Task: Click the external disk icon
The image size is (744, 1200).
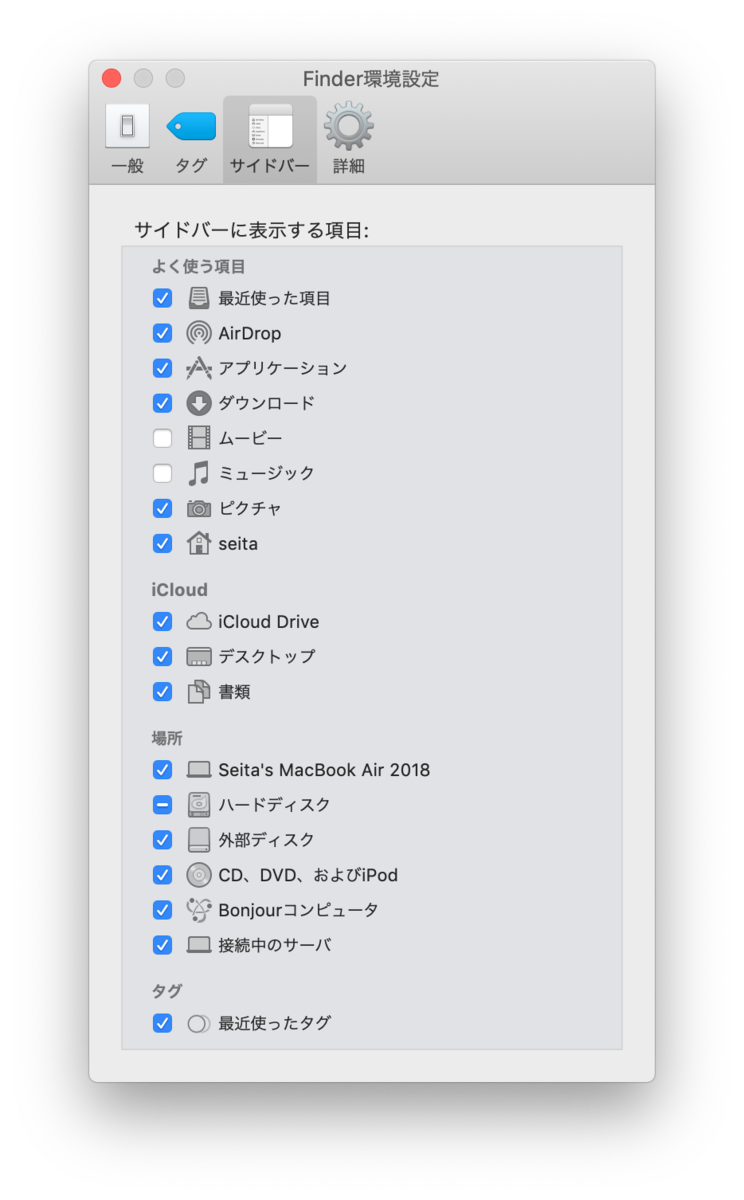Action: [x=199, y=839]
